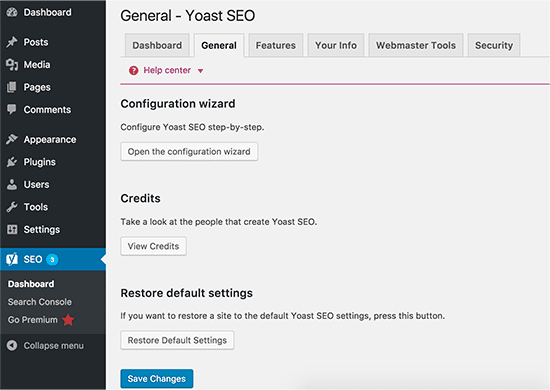Open WordPress Settings label in sidebar
The image size is (550, 390).
coord(42,230)
